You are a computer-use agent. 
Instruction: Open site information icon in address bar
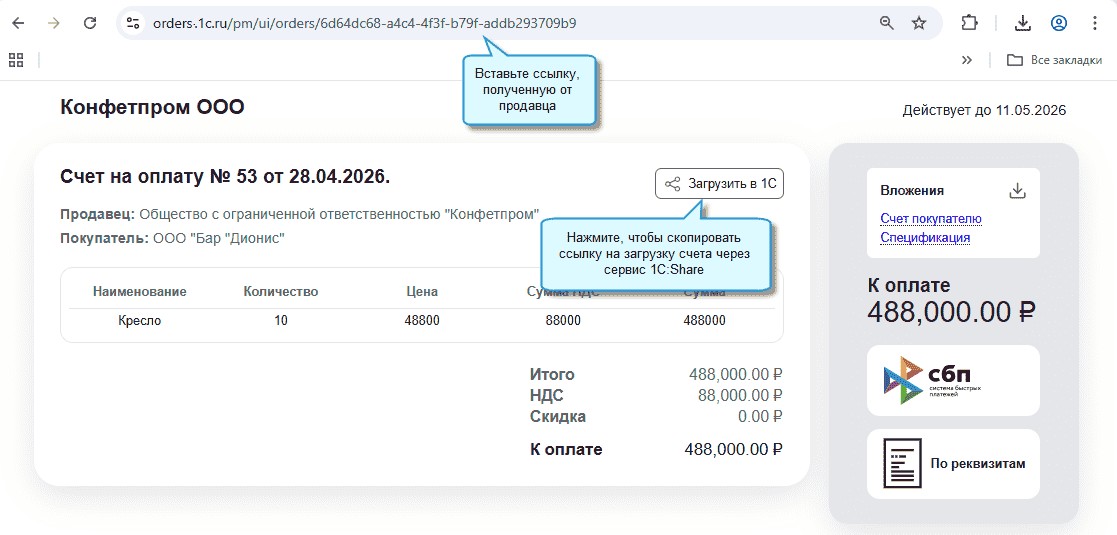coord(133,23)
